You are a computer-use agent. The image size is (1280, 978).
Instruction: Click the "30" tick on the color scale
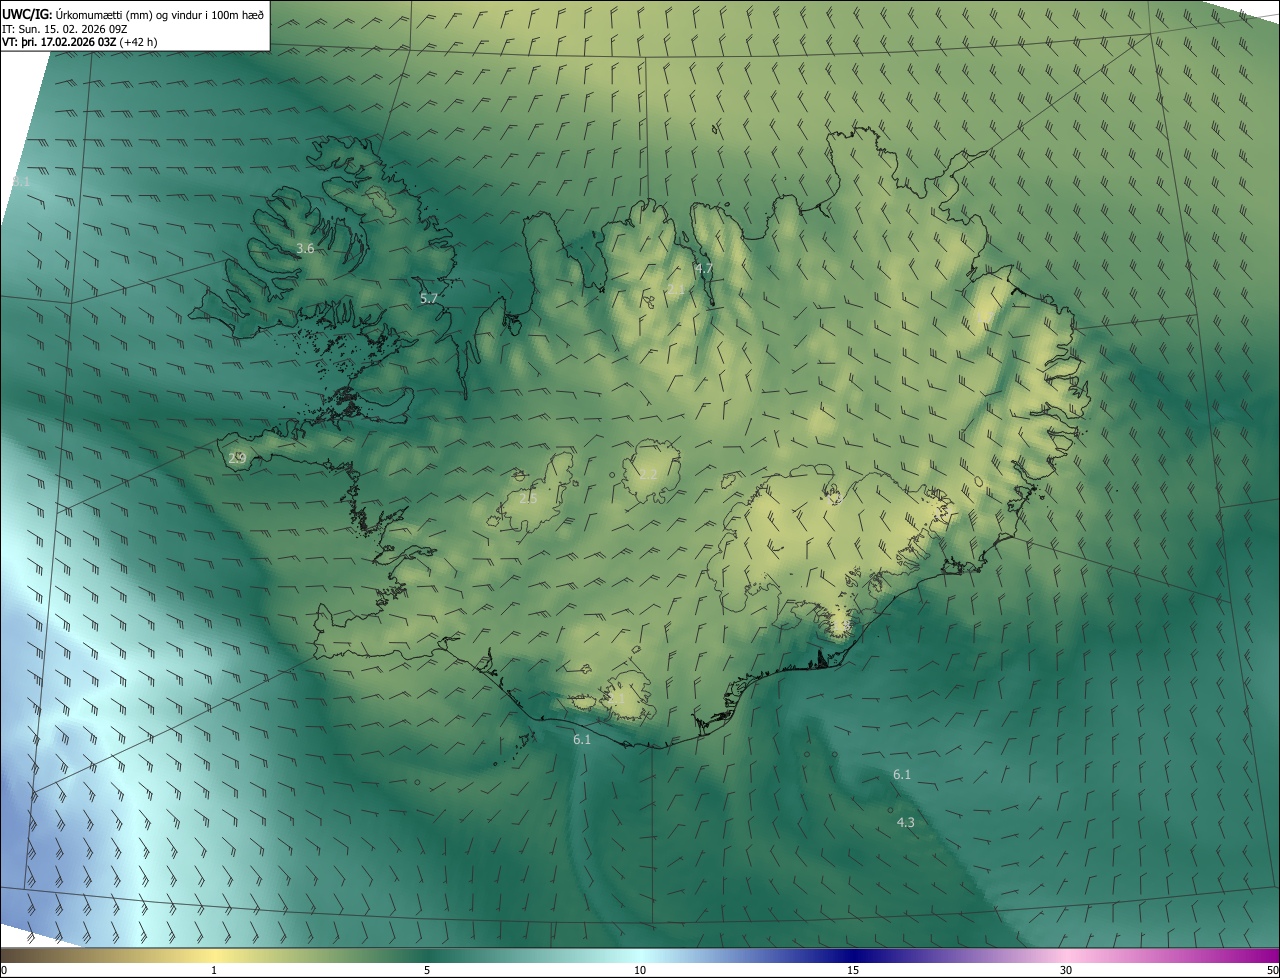click(1066, 971)
